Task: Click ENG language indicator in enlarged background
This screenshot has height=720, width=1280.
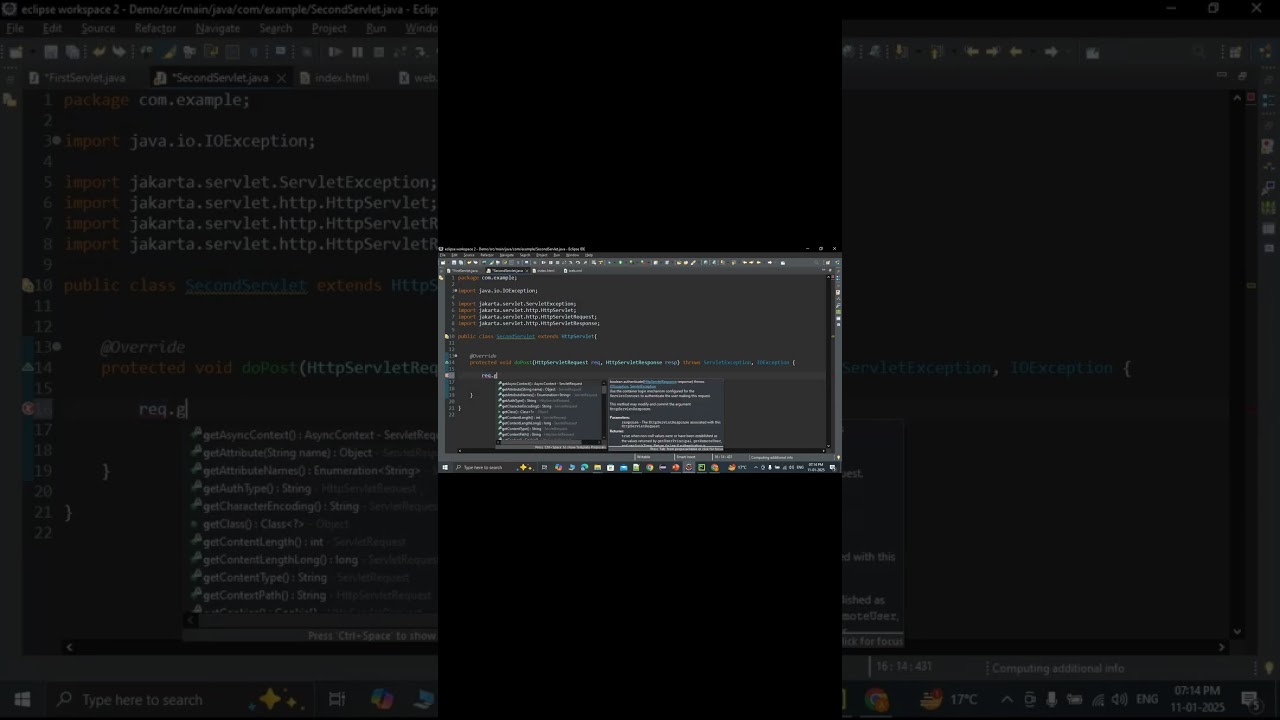Action: [x=1148, y=699]
